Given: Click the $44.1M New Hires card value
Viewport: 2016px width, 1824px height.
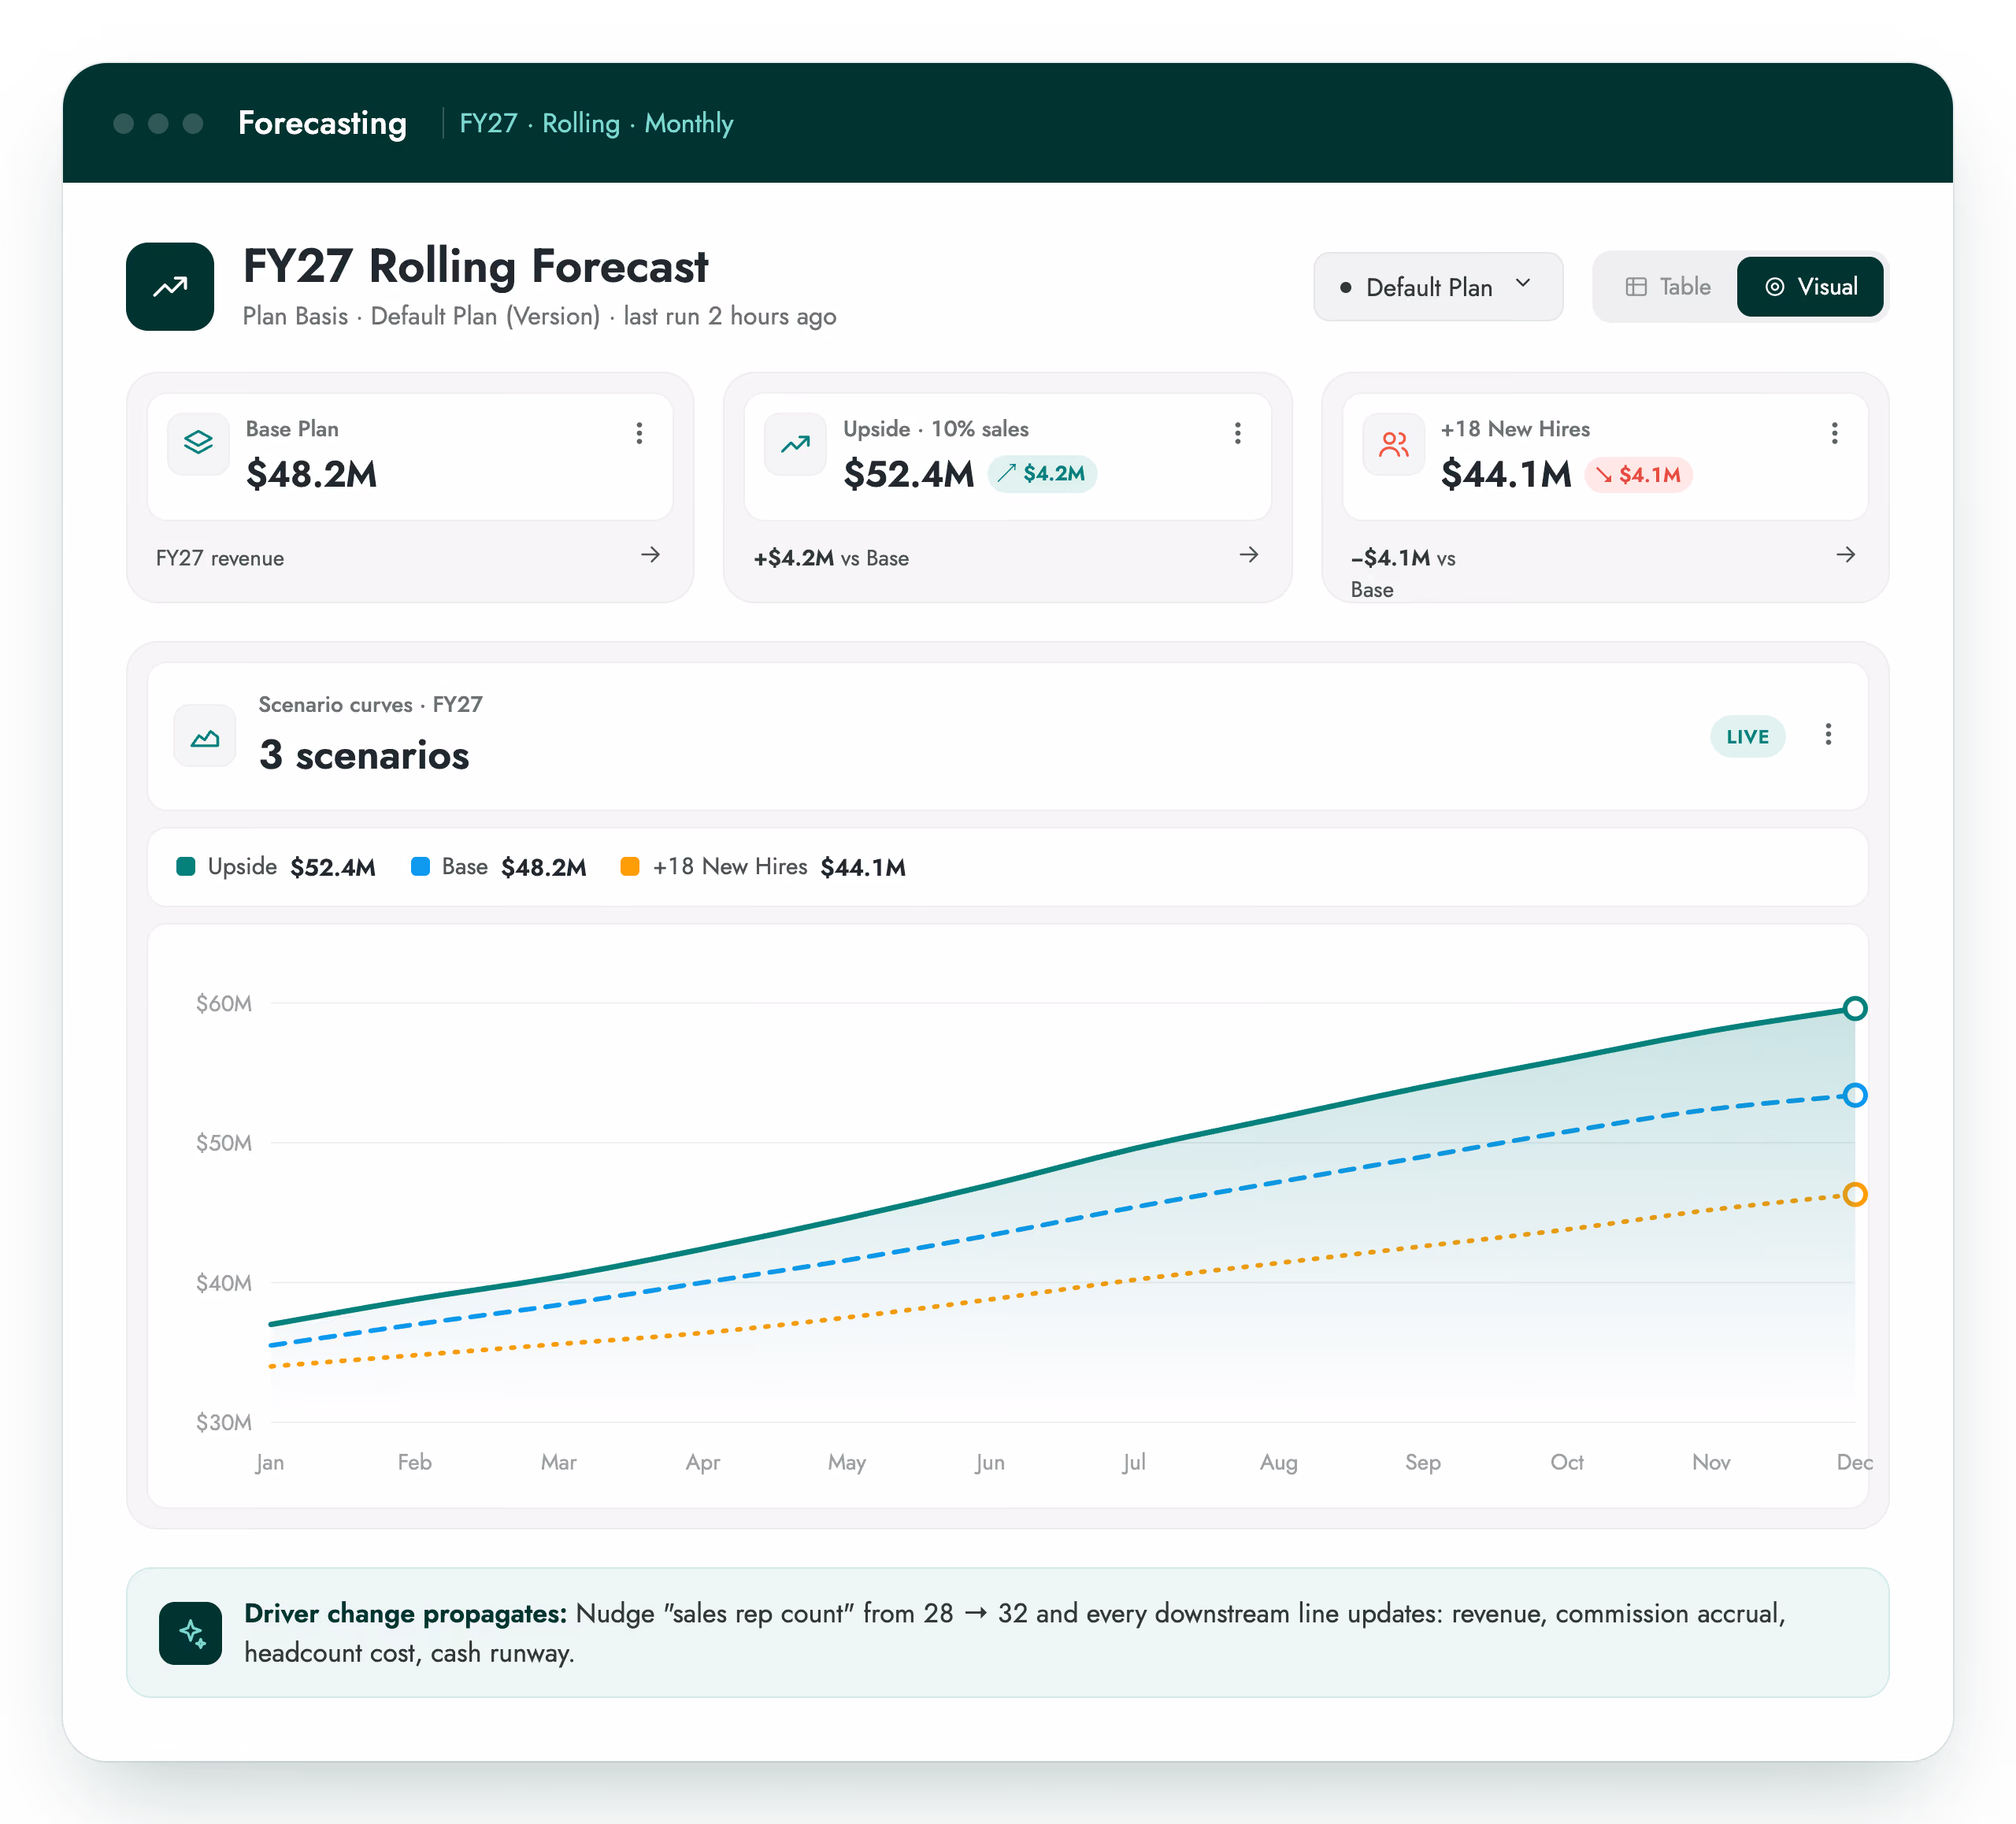Looking at the screenshot, I should [x=1506, y=475].
